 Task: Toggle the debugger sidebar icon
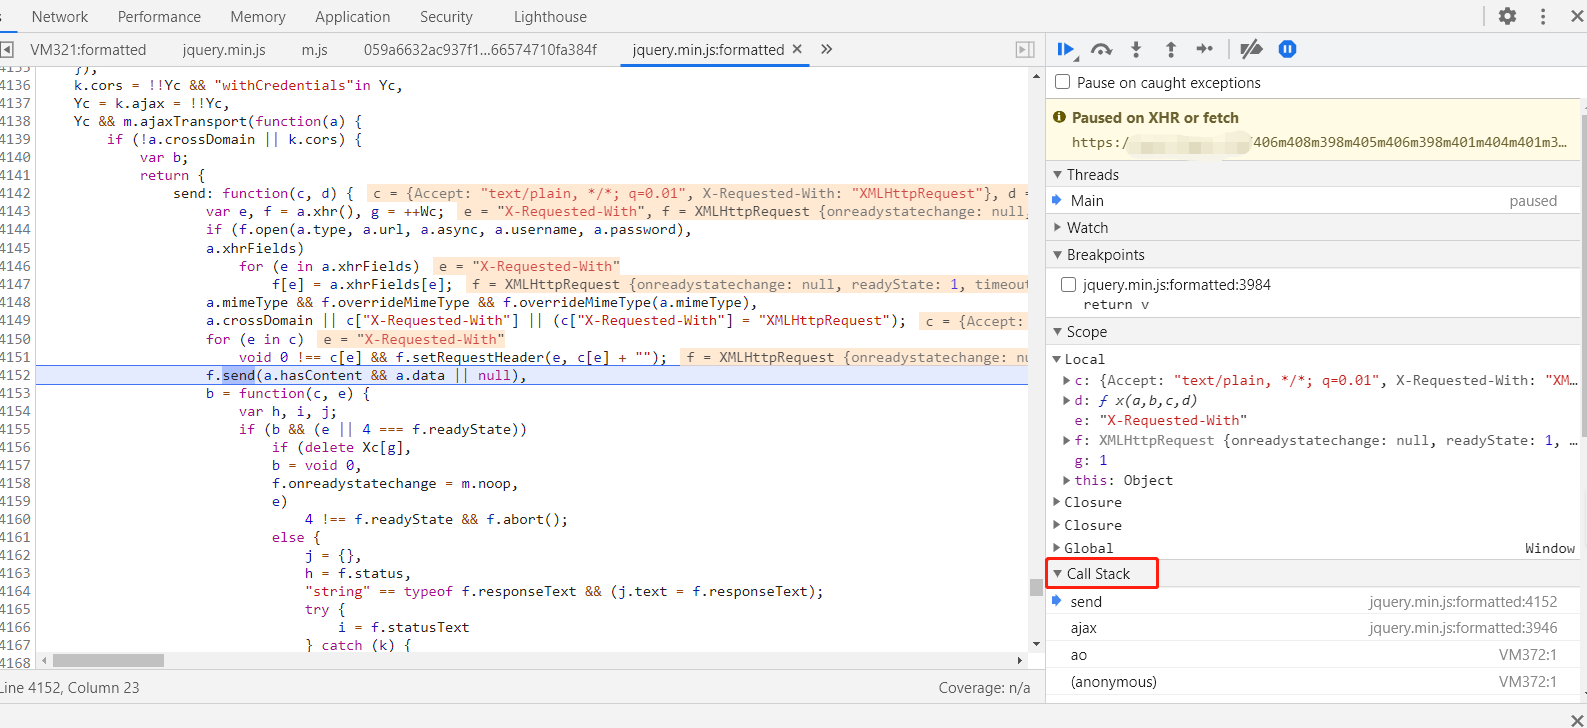pyautogui.click(x=1025, y=49)
